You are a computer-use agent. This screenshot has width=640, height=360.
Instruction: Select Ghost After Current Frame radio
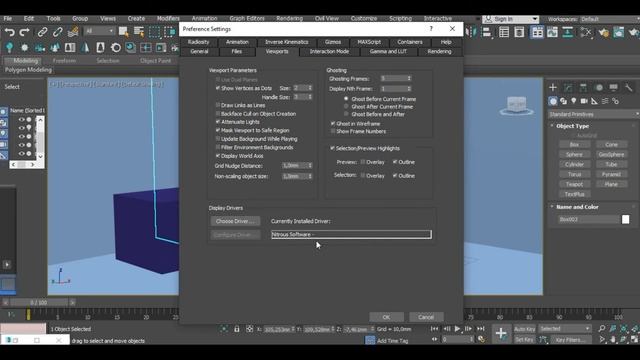[346, 107]
